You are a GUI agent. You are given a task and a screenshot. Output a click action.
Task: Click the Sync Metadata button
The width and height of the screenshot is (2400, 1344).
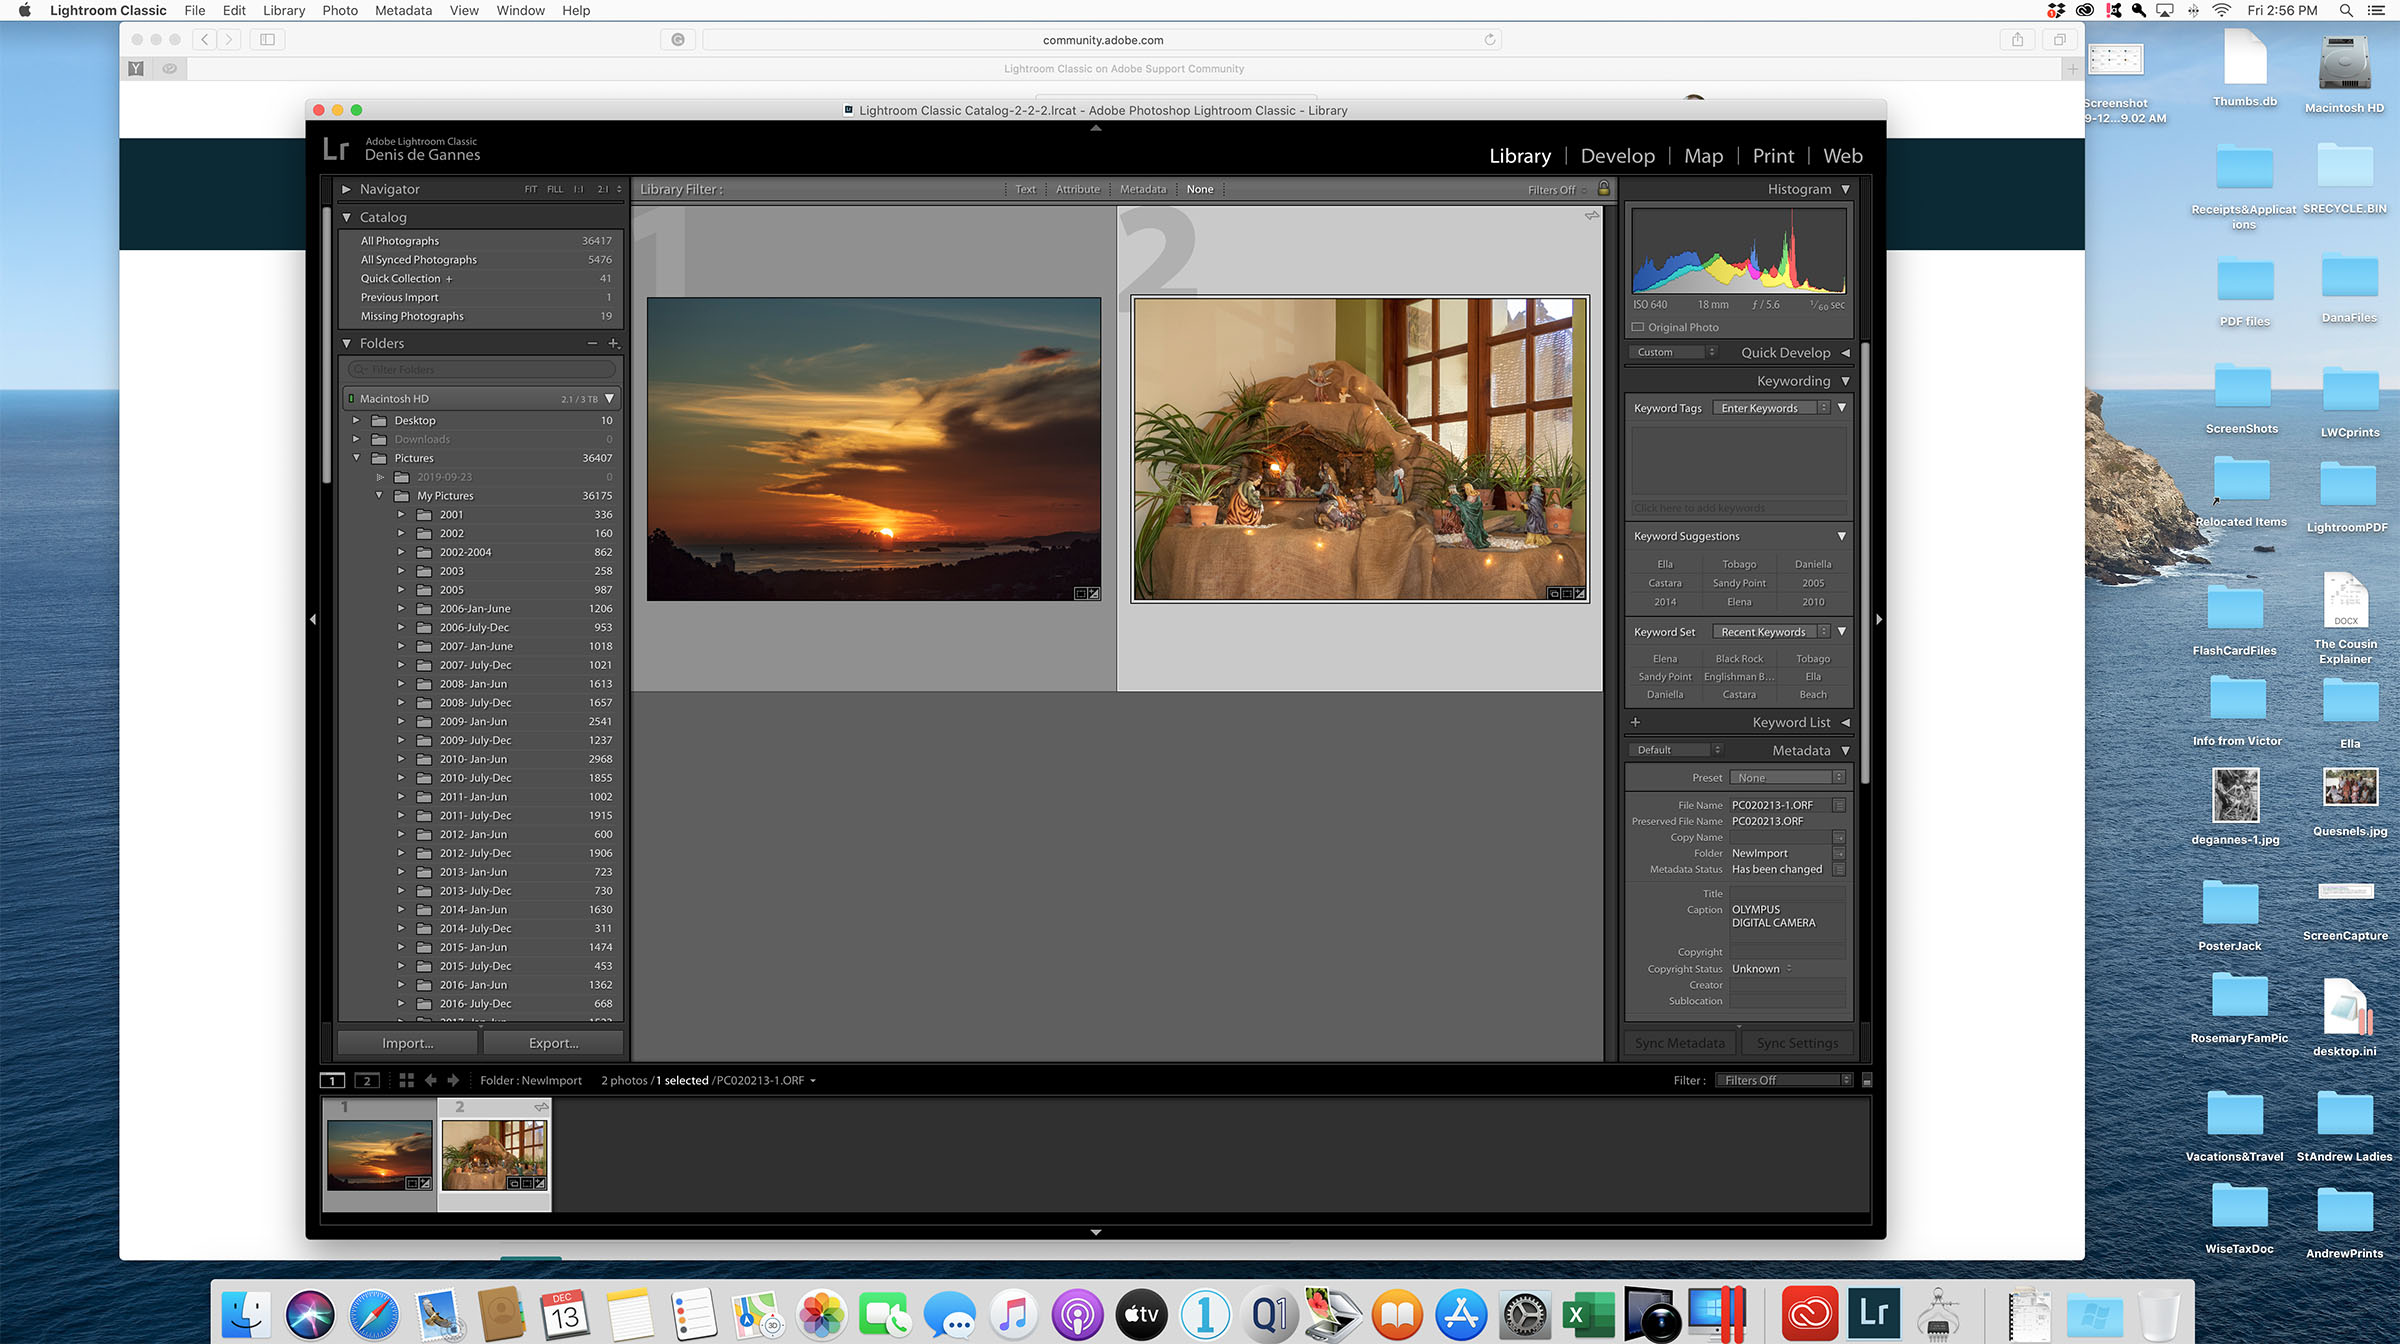[x=1680, y=1042]
